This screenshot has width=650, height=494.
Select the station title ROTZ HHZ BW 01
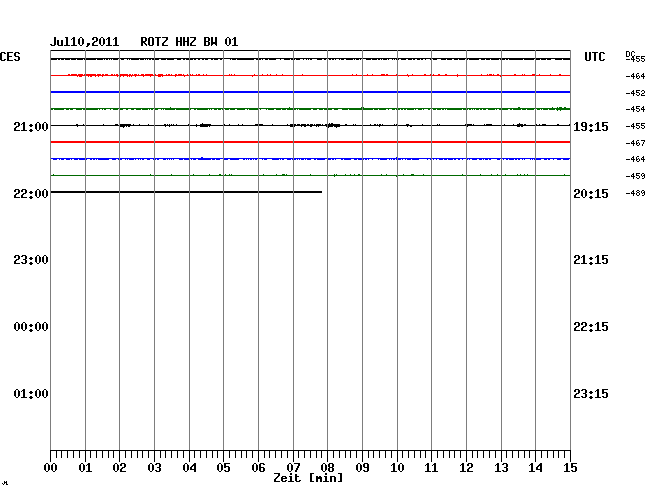pyautogui.click(x=189, y=42)
